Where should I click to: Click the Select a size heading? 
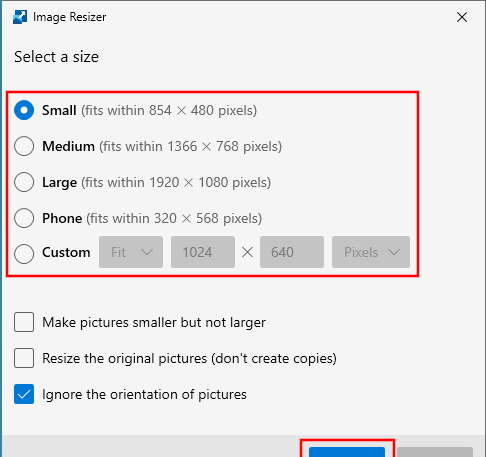tap(56, 57)
